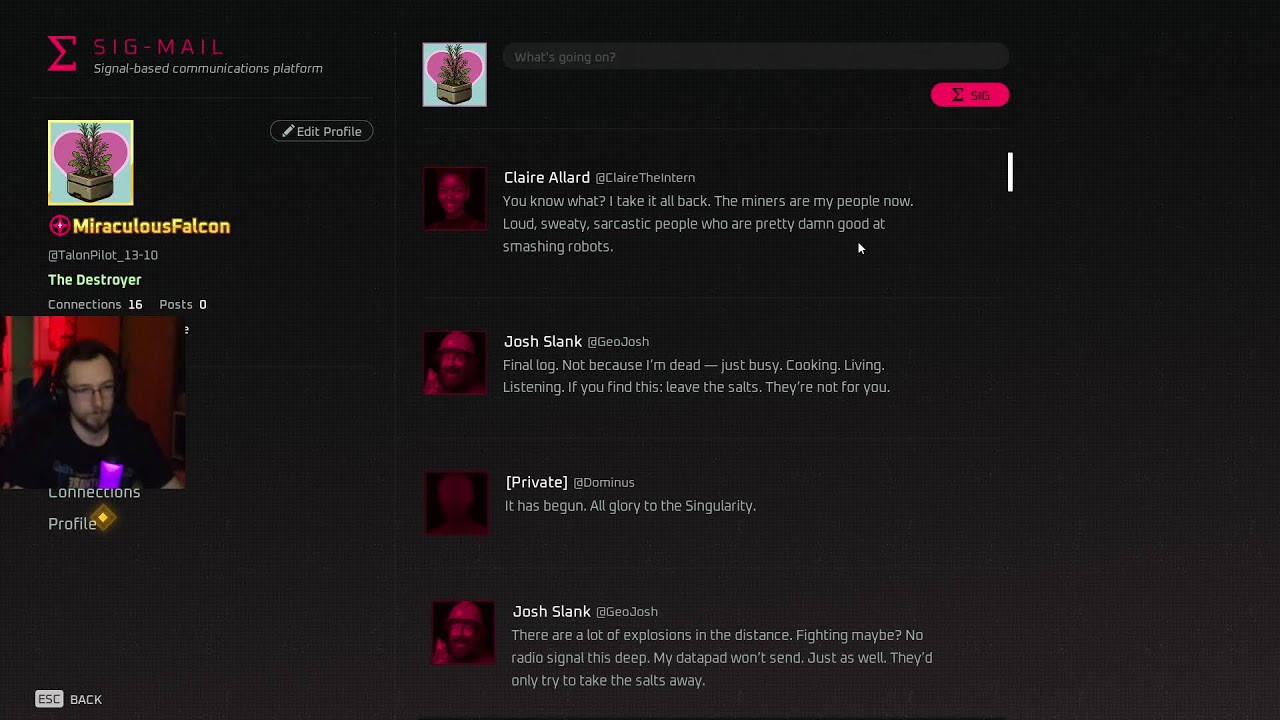Click the diamond notification marker next to Profile
The image size is (1280, 720).
point(104,517)
